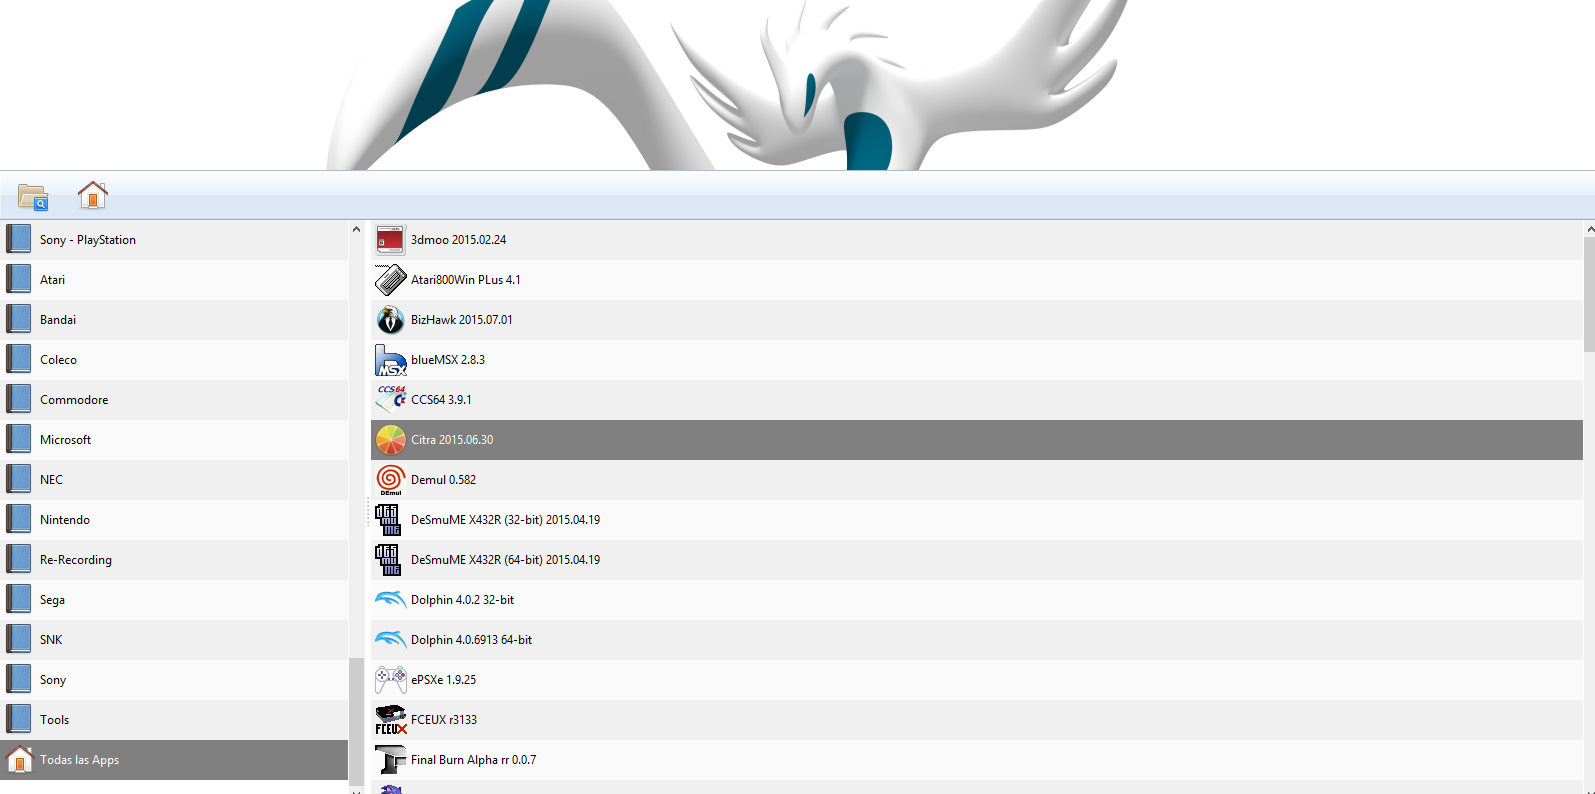Click the Demul swirl icon
Image resolution: width=1595 pixels, height=794 pixels.
(390, 480)
